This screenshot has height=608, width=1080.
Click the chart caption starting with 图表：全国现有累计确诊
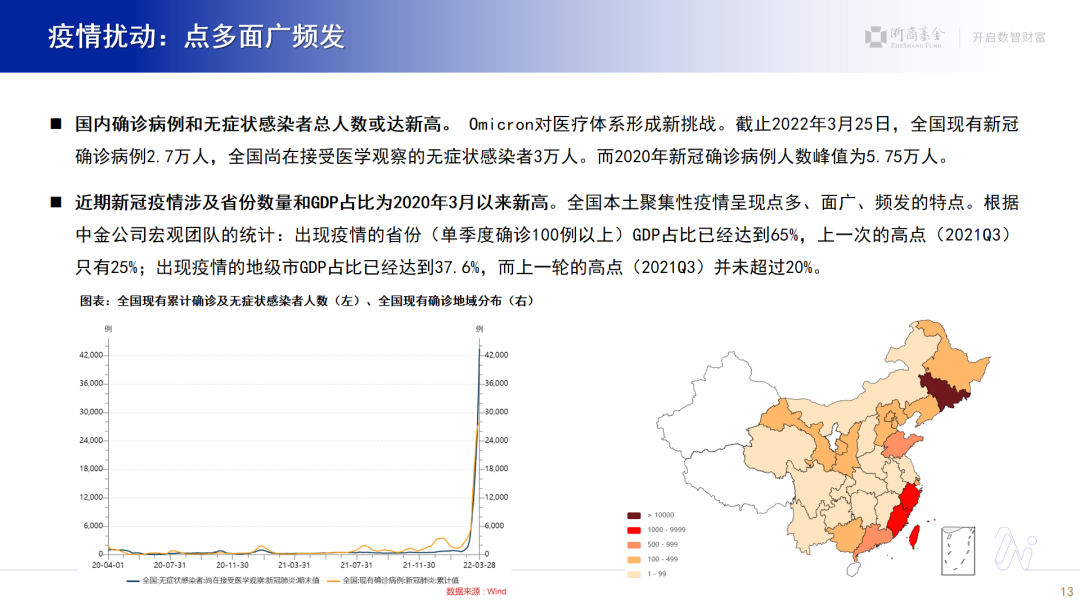[x=307, y=301]
